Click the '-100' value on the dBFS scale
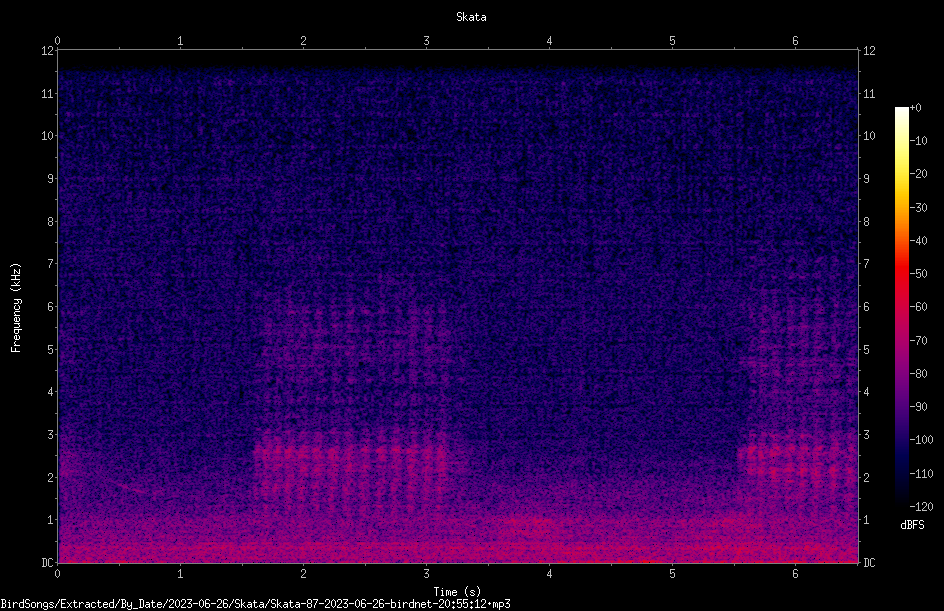This screenshot has width=944, height=611. (921, 440)
